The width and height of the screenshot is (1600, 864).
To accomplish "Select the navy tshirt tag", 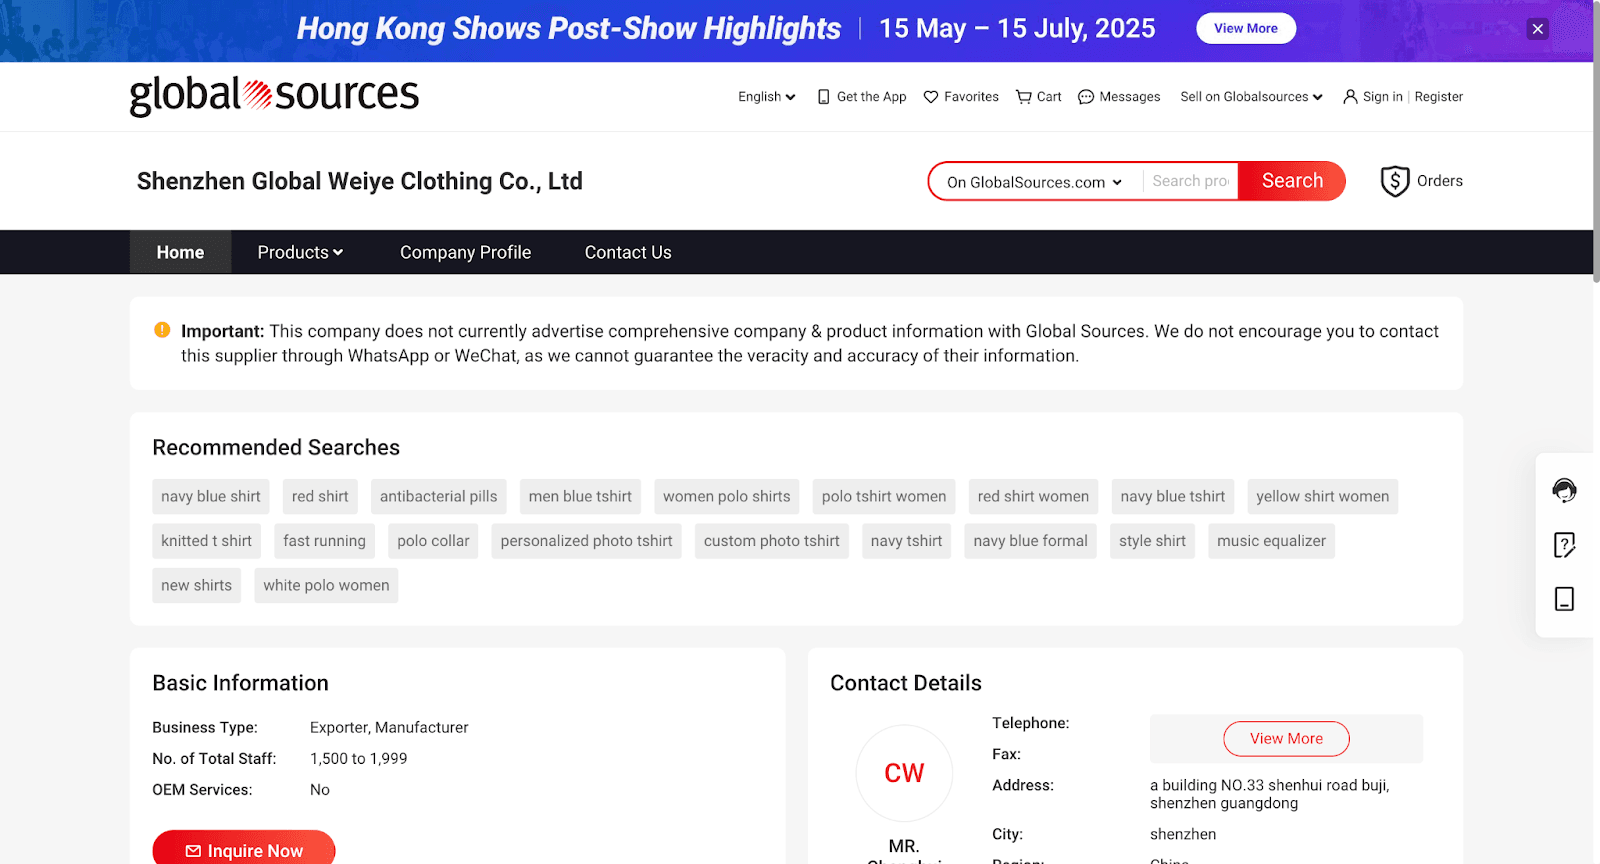I will (x=906, y=541).
